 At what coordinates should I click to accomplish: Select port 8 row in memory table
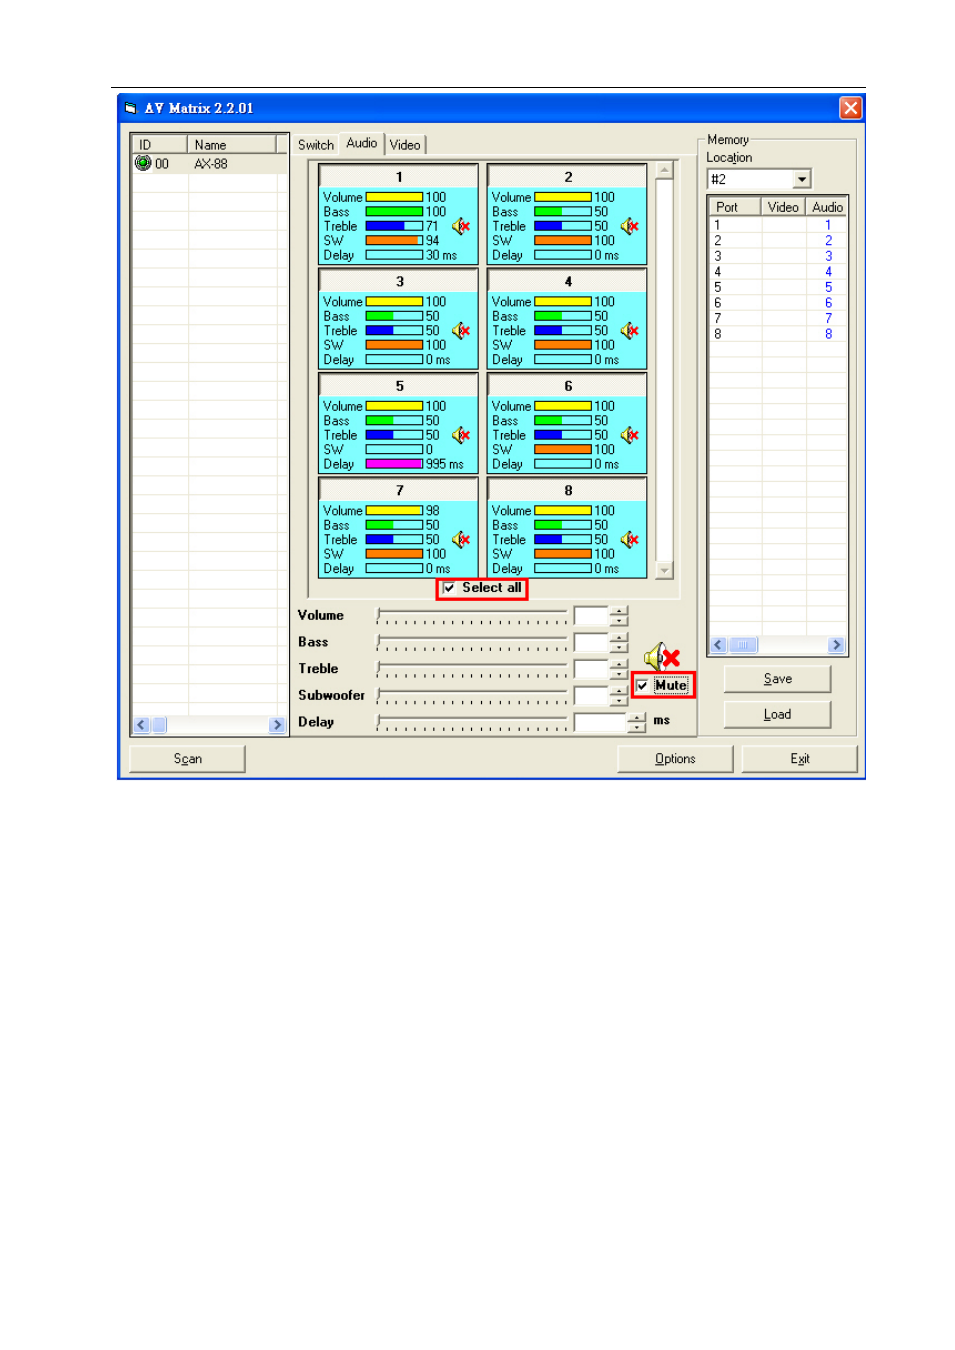click(x=778, y=334)
